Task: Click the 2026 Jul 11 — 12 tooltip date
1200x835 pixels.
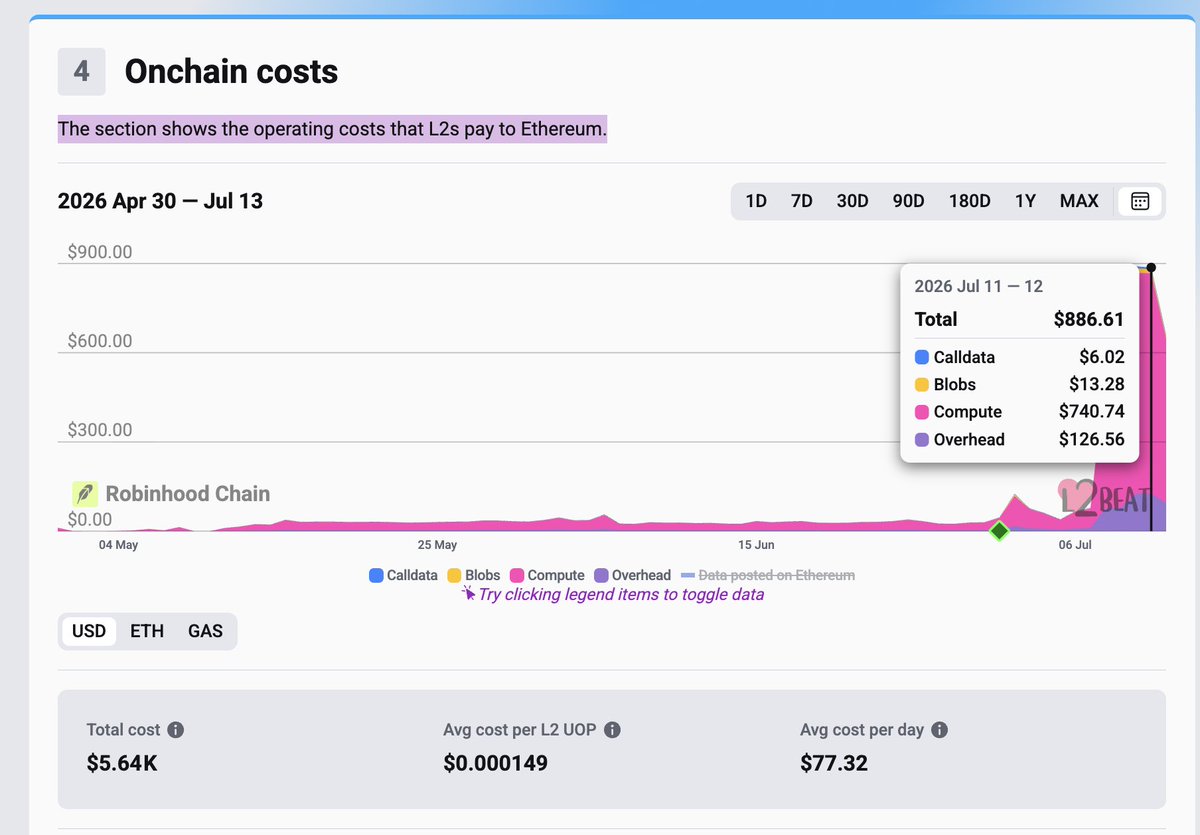Action: tap(979, 286)
